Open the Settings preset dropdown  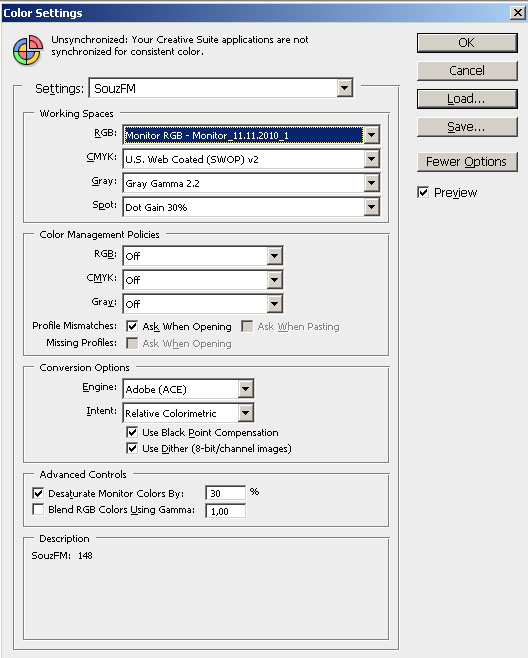pos(221,88)
